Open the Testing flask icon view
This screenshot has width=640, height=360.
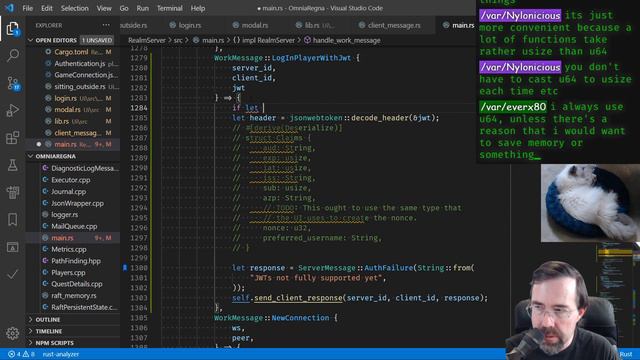12,165
